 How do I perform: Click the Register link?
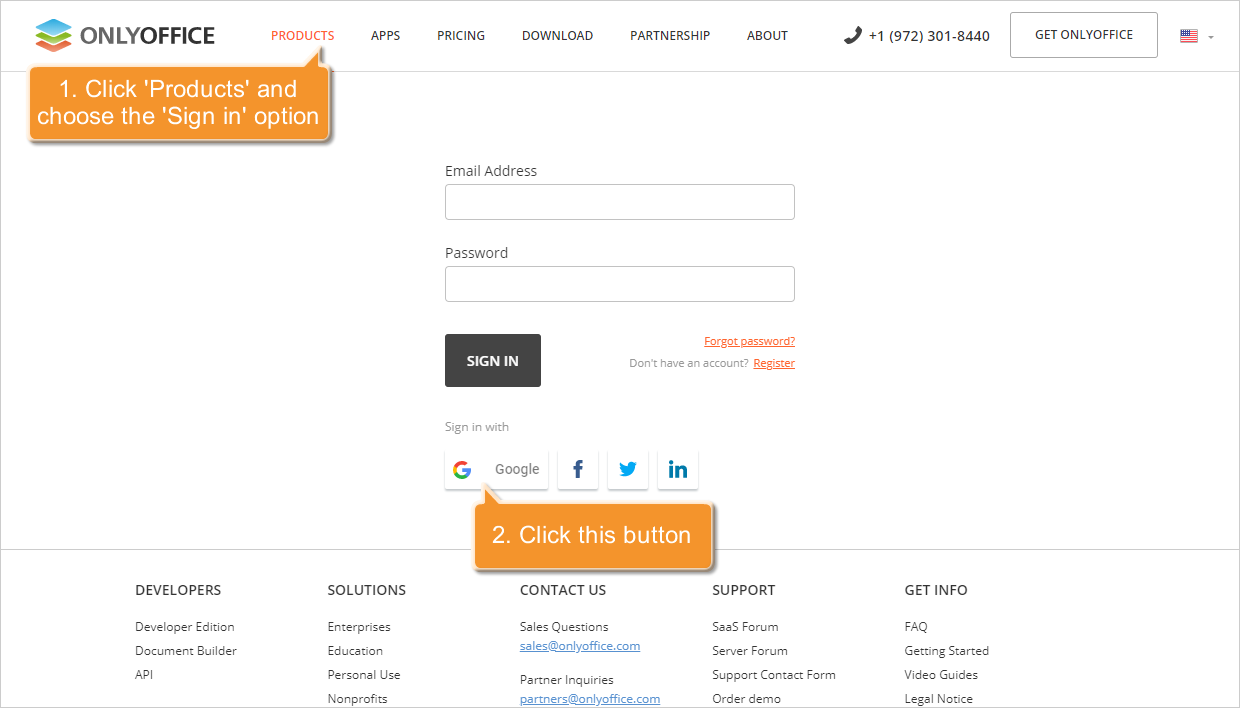coord(773,362)
